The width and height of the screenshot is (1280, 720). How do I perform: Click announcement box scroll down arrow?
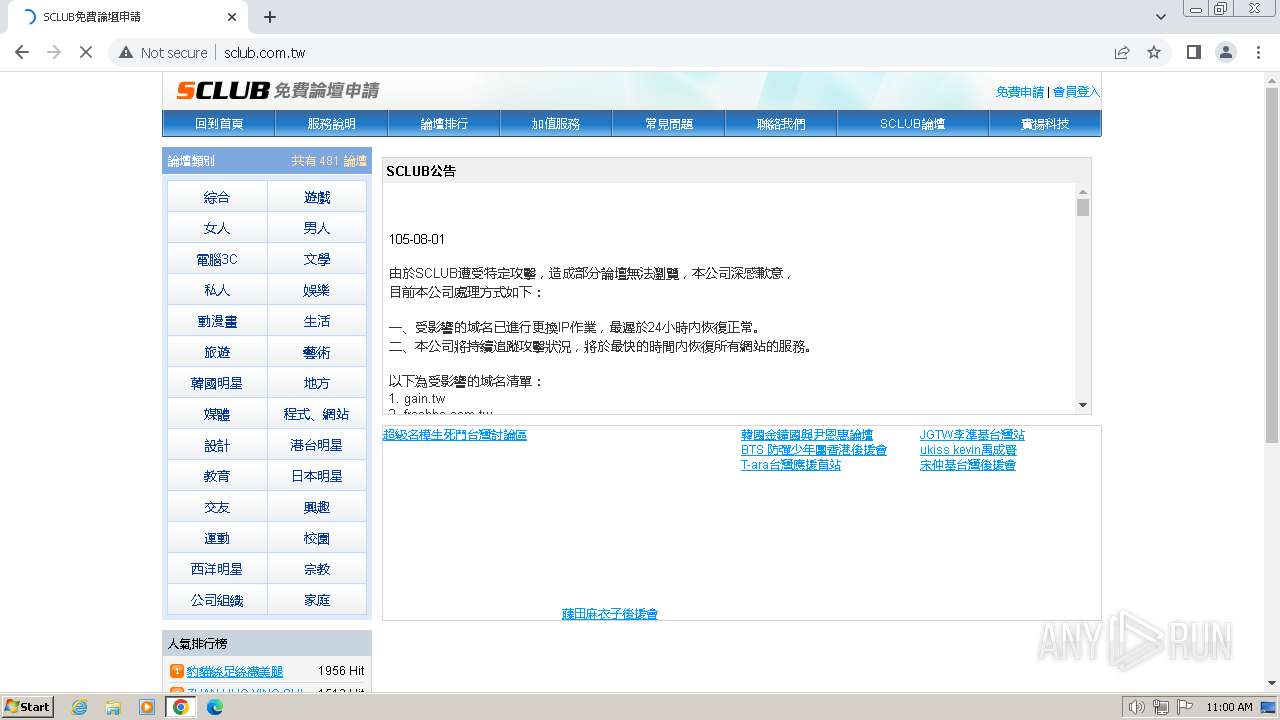[x=1083, y=405]
